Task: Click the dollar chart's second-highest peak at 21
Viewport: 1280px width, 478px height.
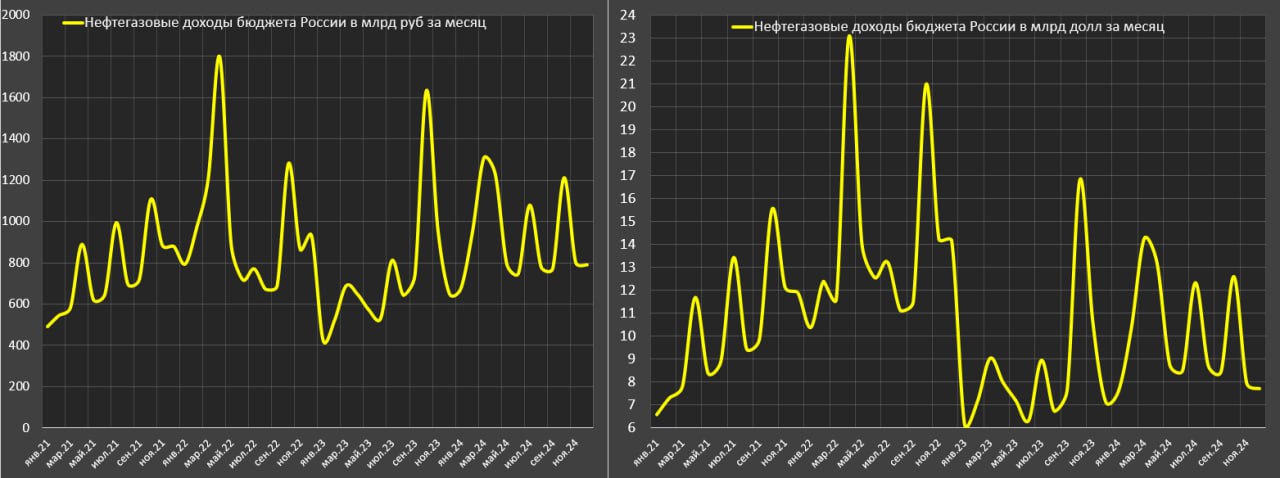Action: (926, 84)
